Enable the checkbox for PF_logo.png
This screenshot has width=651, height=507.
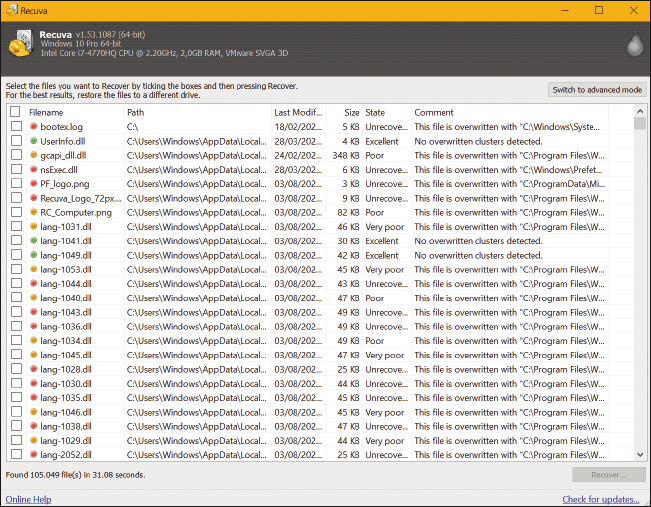pos(16,184)
